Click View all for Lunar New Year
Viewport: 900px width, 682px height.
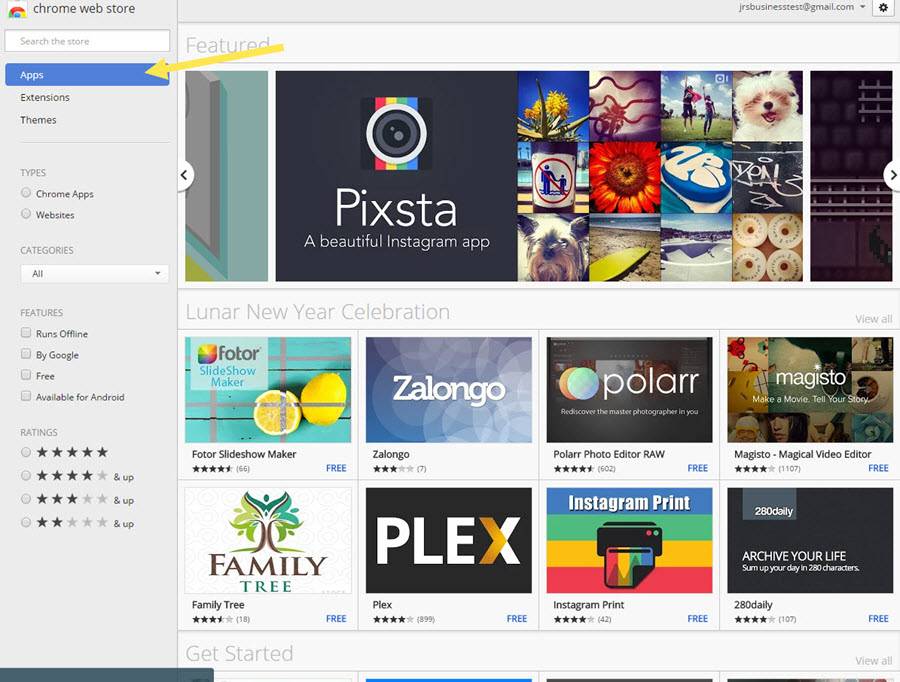(873, 319)
